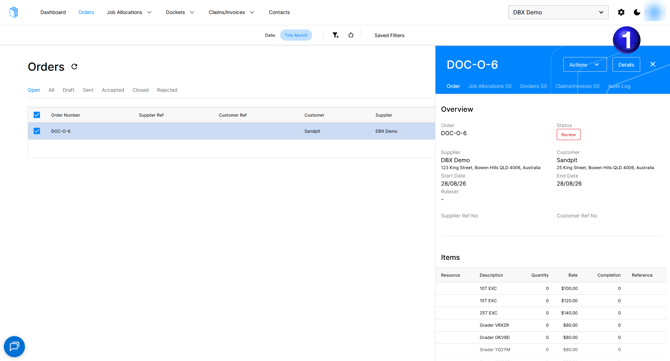Image resolution: width=670 pixels, height=361 pixels.
Task: Switch to the Accepted orders tab
Action: click(x=113, y=90)
